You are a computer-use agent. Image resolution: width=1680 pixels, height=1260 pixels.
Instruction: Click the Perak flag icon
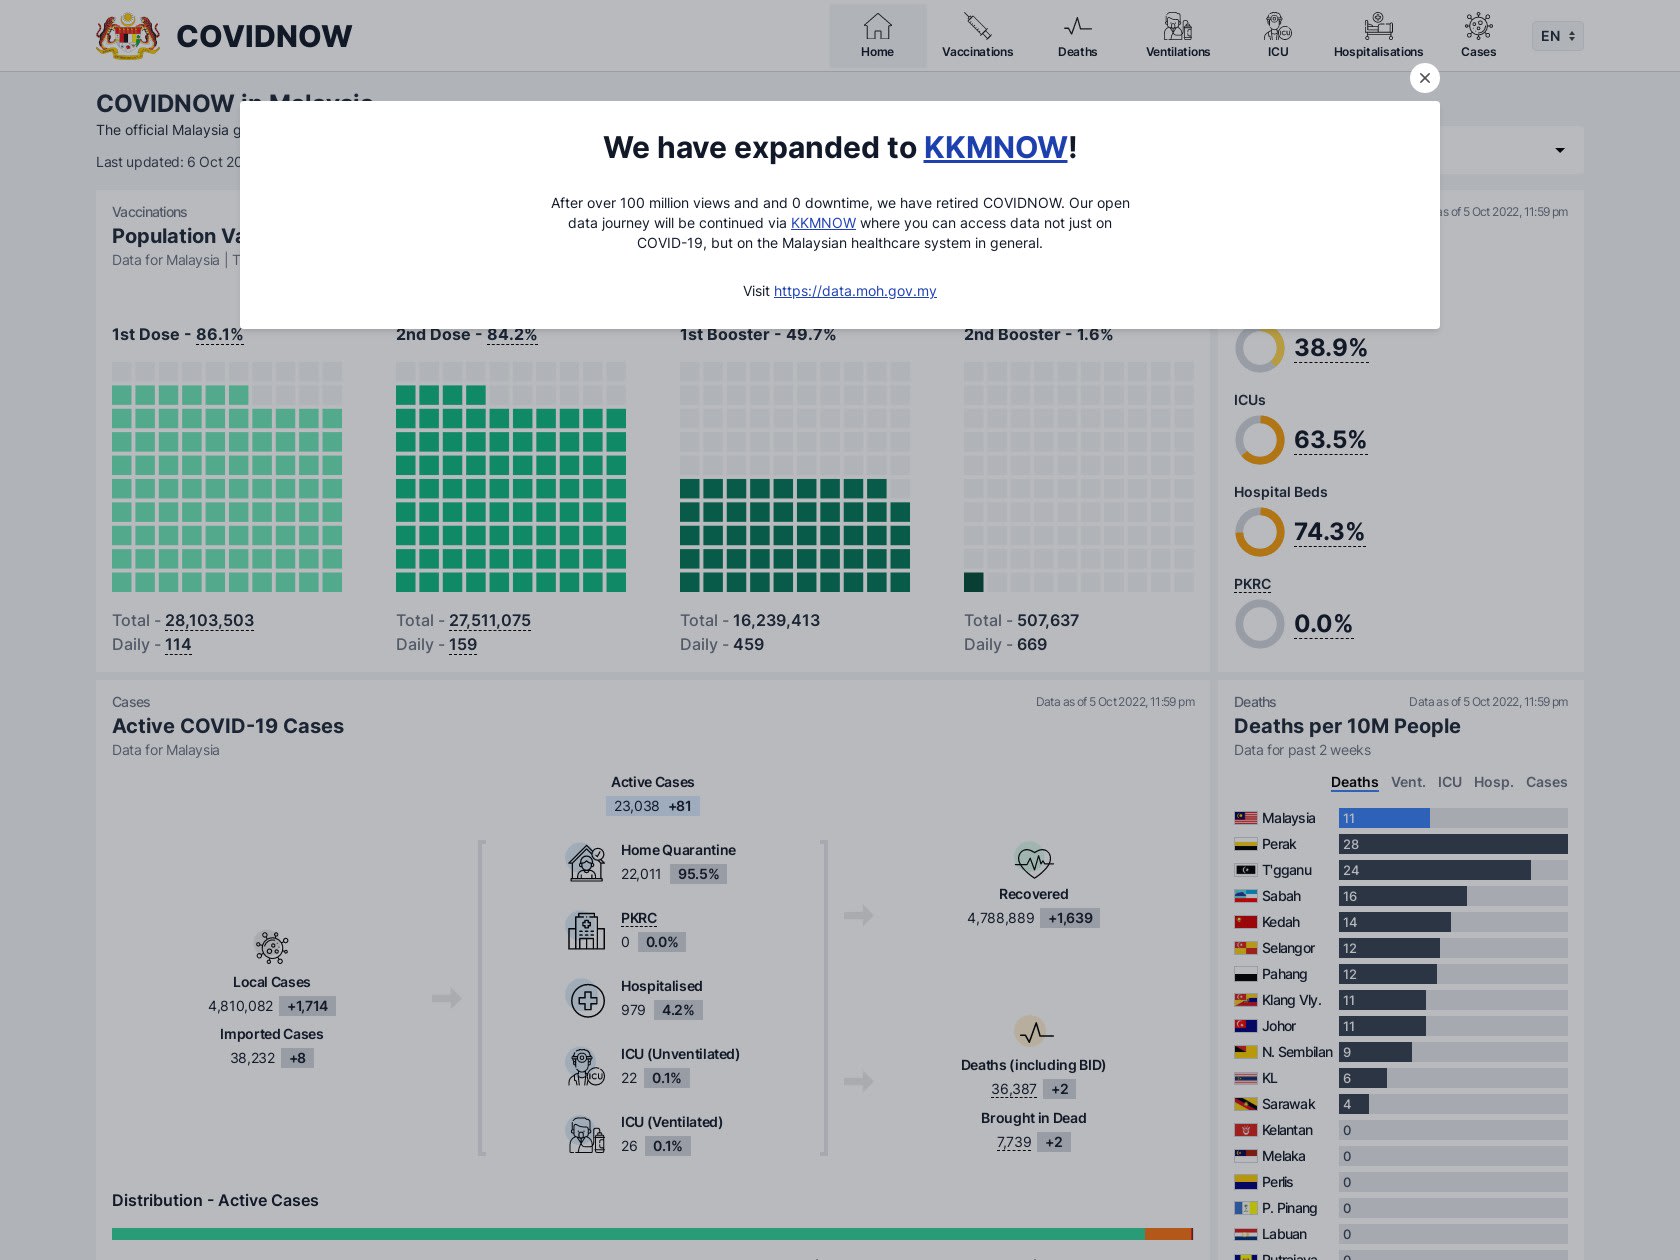tap(1245, 844)
